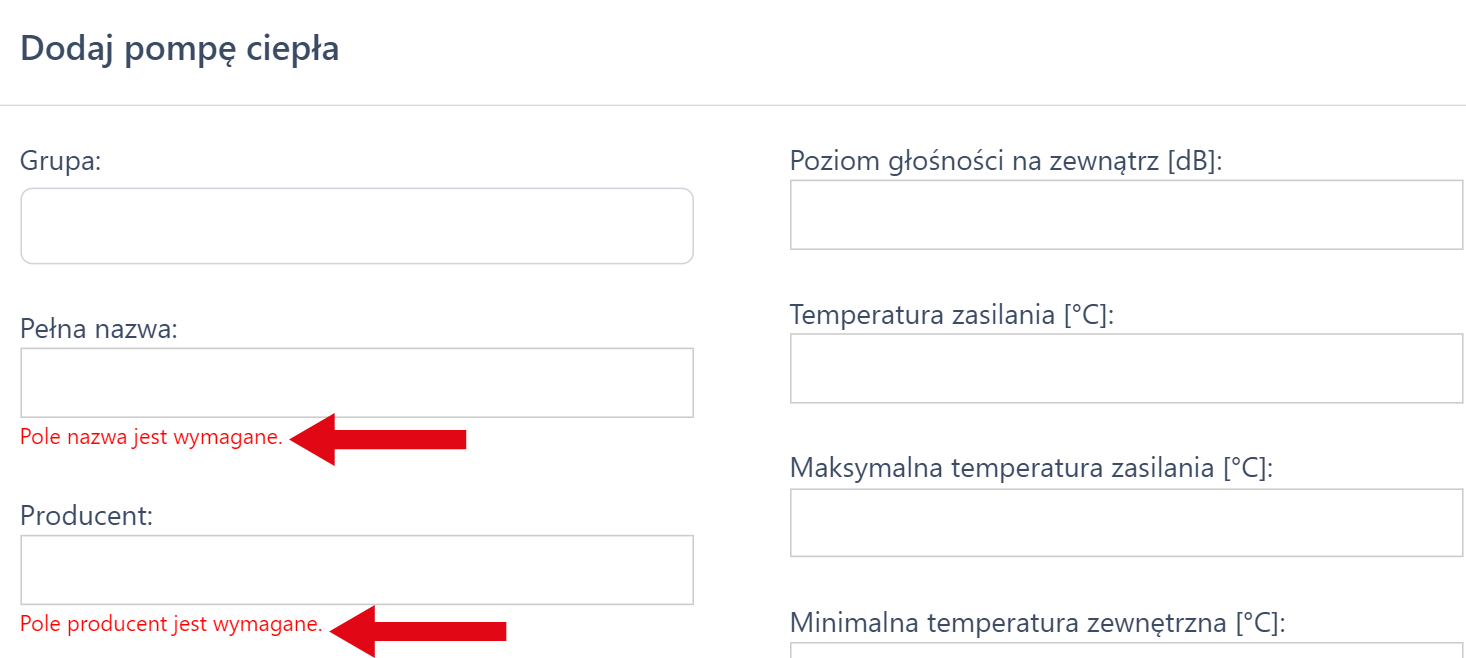The width and height of the screenshot is (1466, 658).
Task: Click the Producent input box
Action: click(356, 569)
